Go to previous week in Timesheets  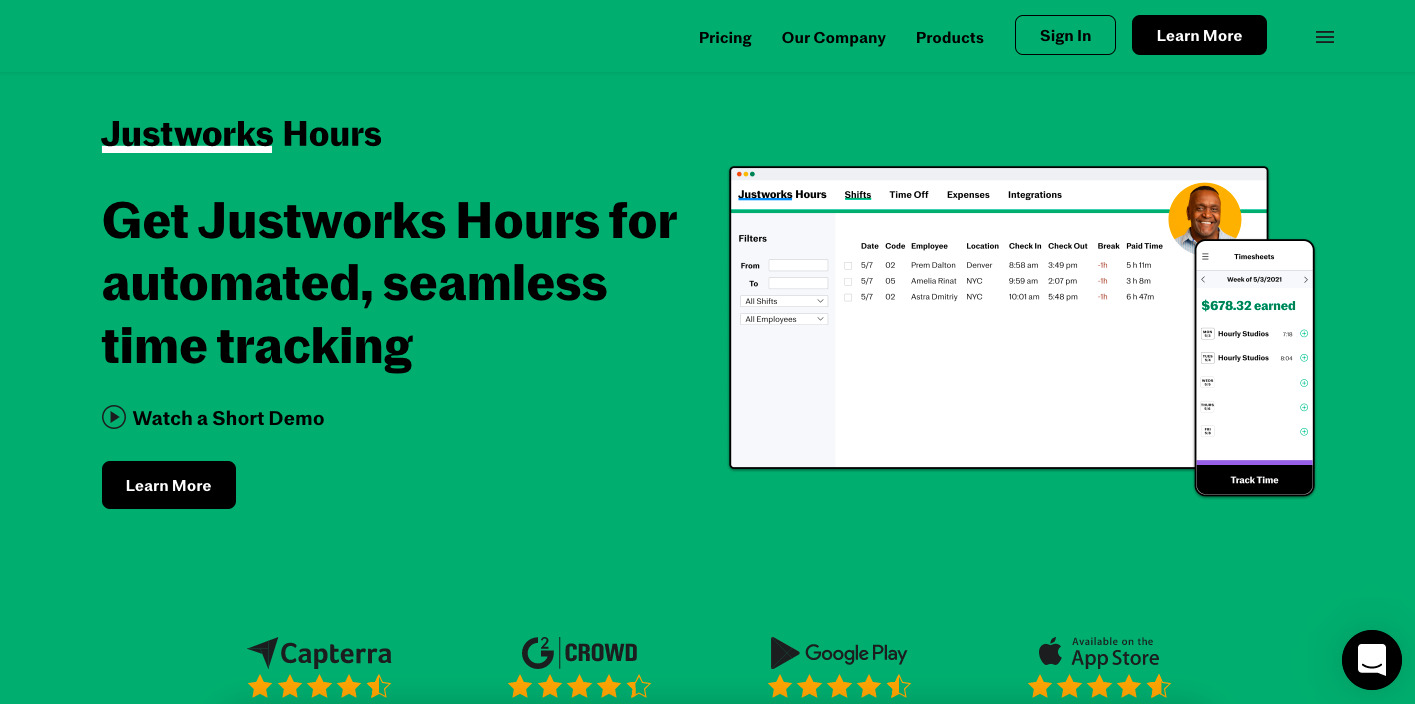tap(1203, 280)
